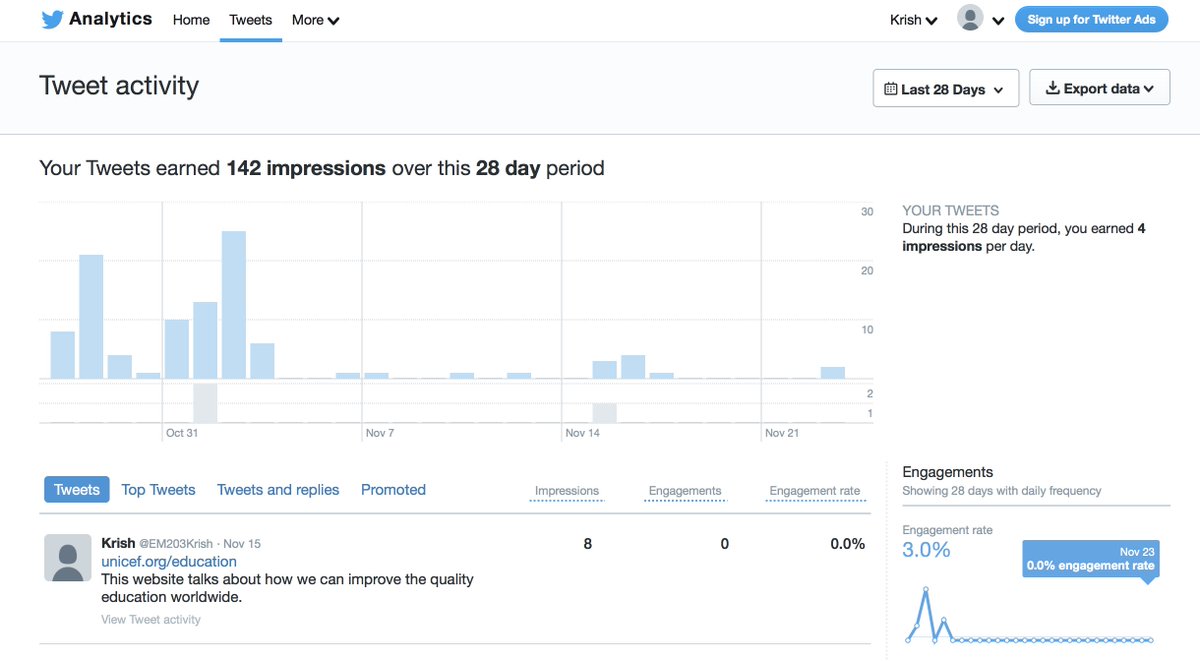Click the Krish name on the tweet

[x=118, y=543]
